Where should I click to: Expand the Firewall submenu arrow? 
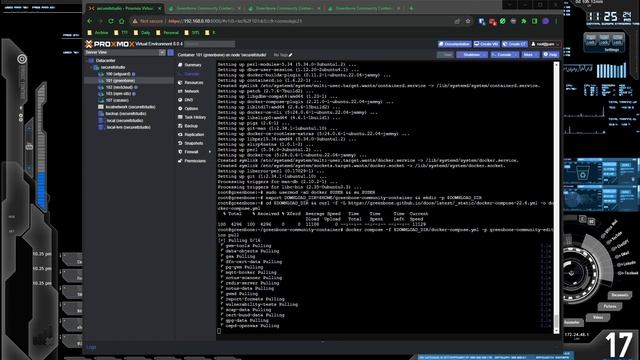click(x=210, y=152)
